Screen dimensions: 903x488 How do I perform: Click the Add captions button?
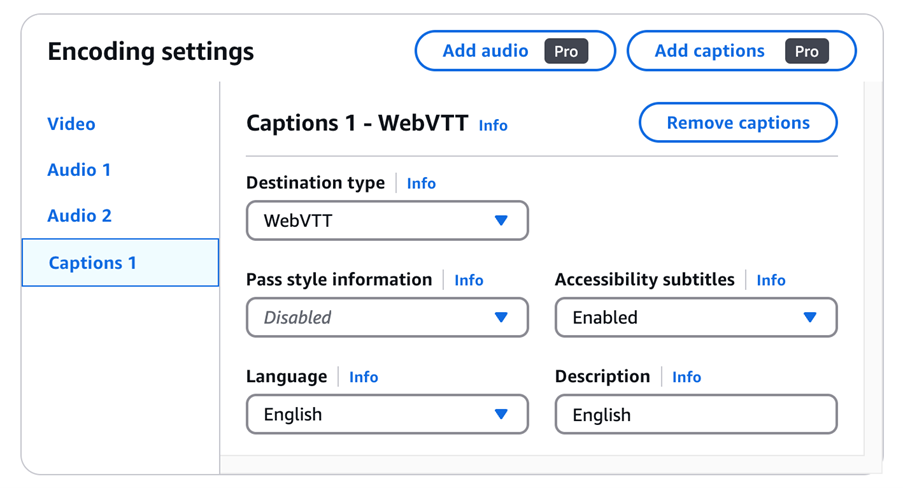point(709,51)
